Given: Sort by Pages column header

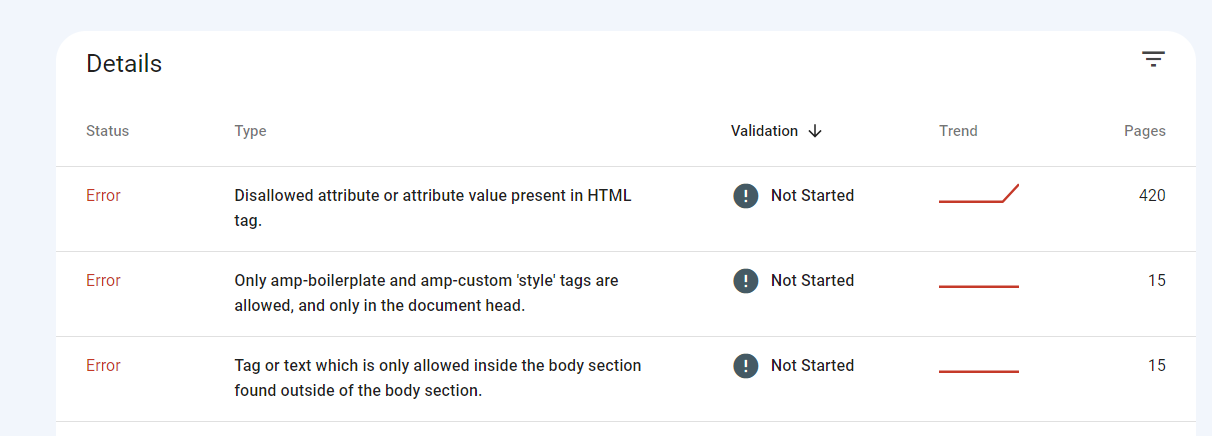Looking at the screenshot, I should pyautogui.click(x=1144, y=131).
